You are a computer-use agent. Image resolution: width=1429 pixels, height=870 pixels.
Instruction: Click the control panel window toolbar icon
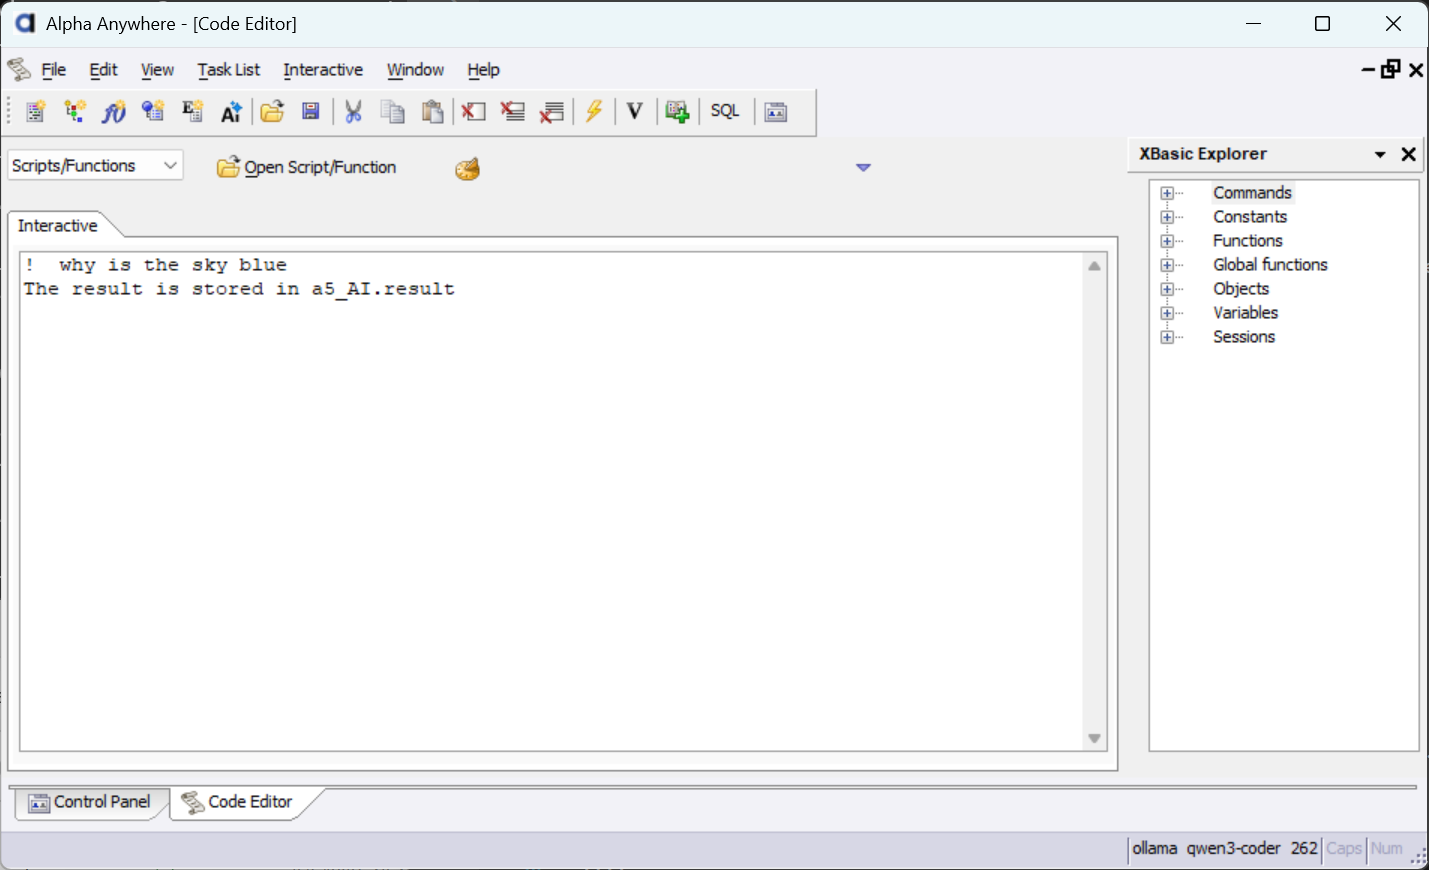pos(776,112)
